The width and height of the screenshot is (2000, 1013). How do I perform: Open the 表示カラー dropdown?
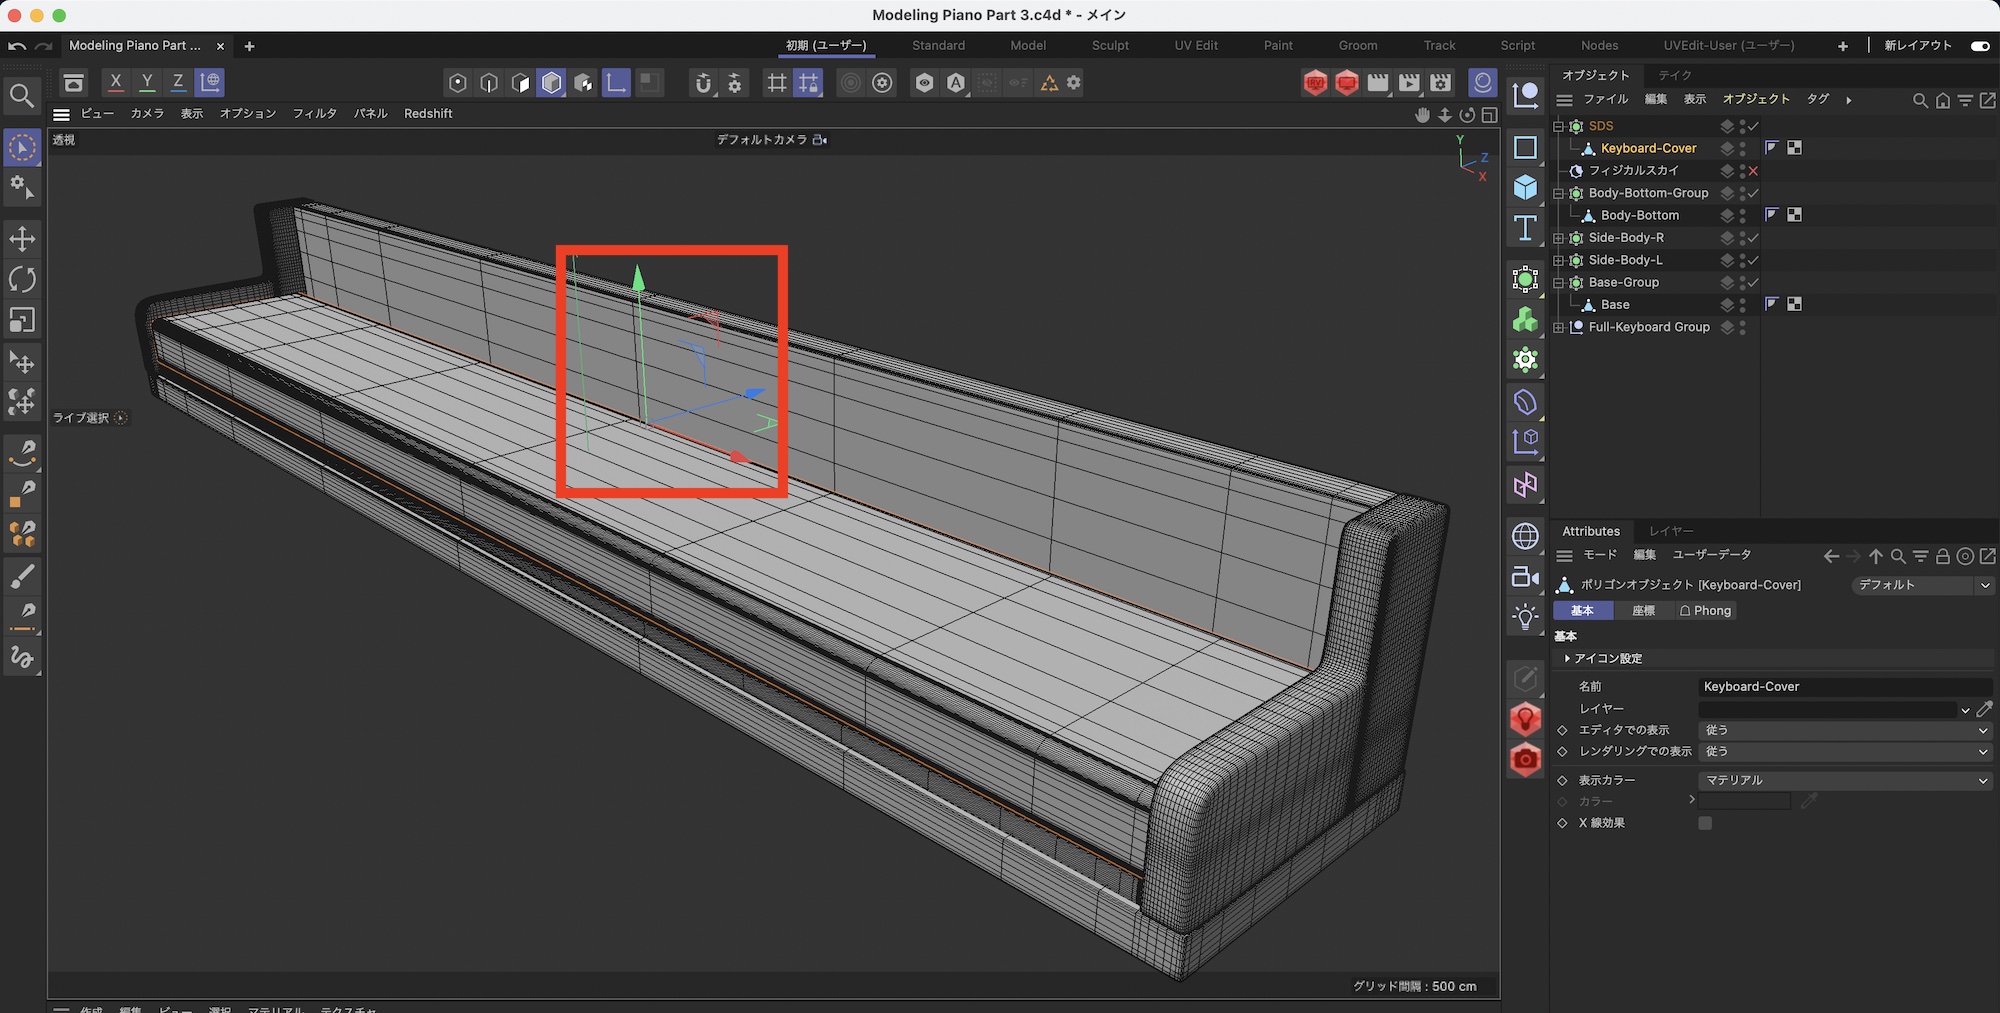(x=1844, y=780)
